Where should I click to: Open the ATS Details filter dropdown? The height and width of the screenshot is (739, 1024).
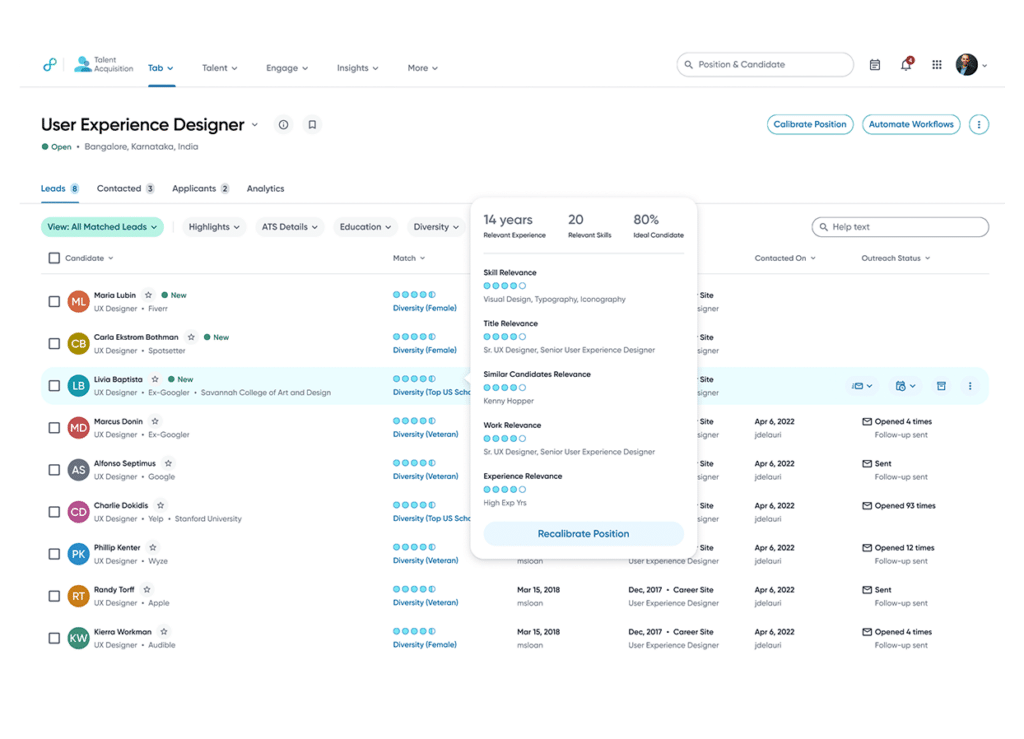289,227
